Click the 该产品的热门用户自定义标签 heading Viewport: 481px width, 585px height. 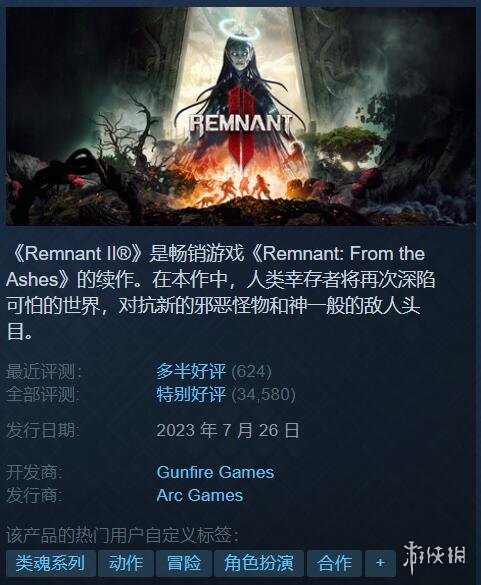pos(123,535)
